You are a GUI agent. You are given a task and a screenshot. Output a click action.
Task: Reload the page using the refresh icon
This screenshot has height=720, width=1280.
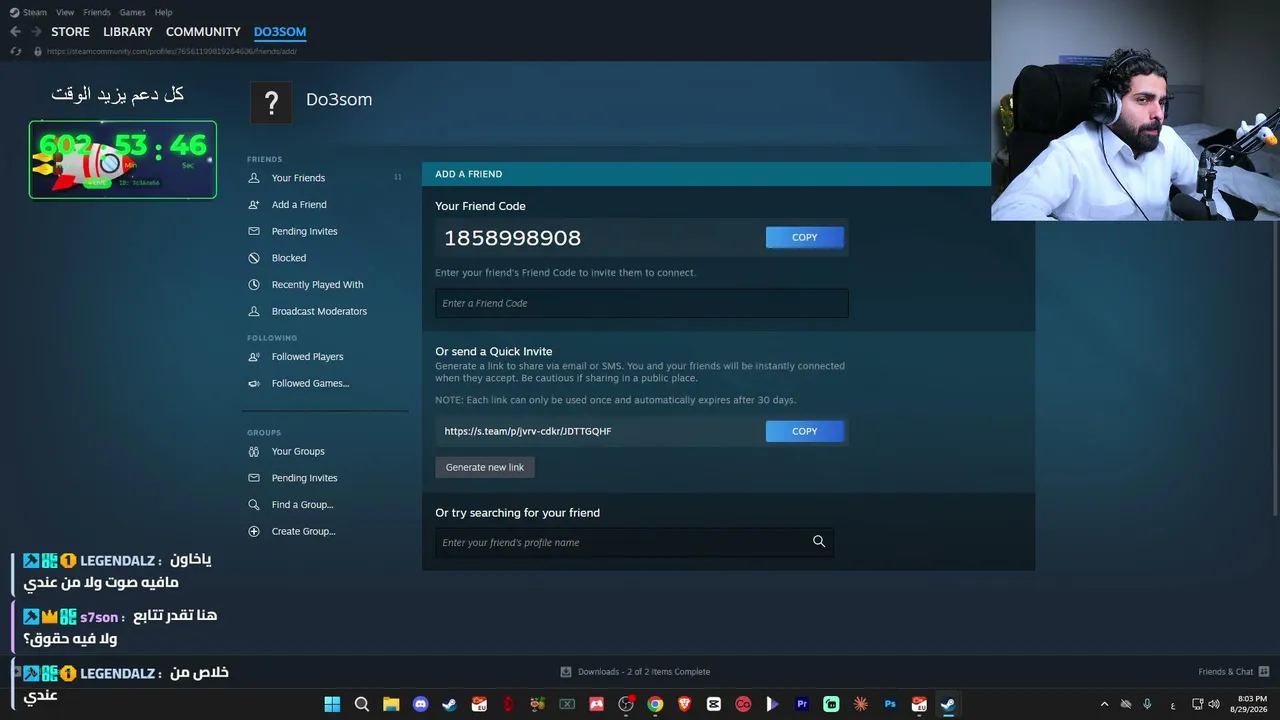pos(15,51)
